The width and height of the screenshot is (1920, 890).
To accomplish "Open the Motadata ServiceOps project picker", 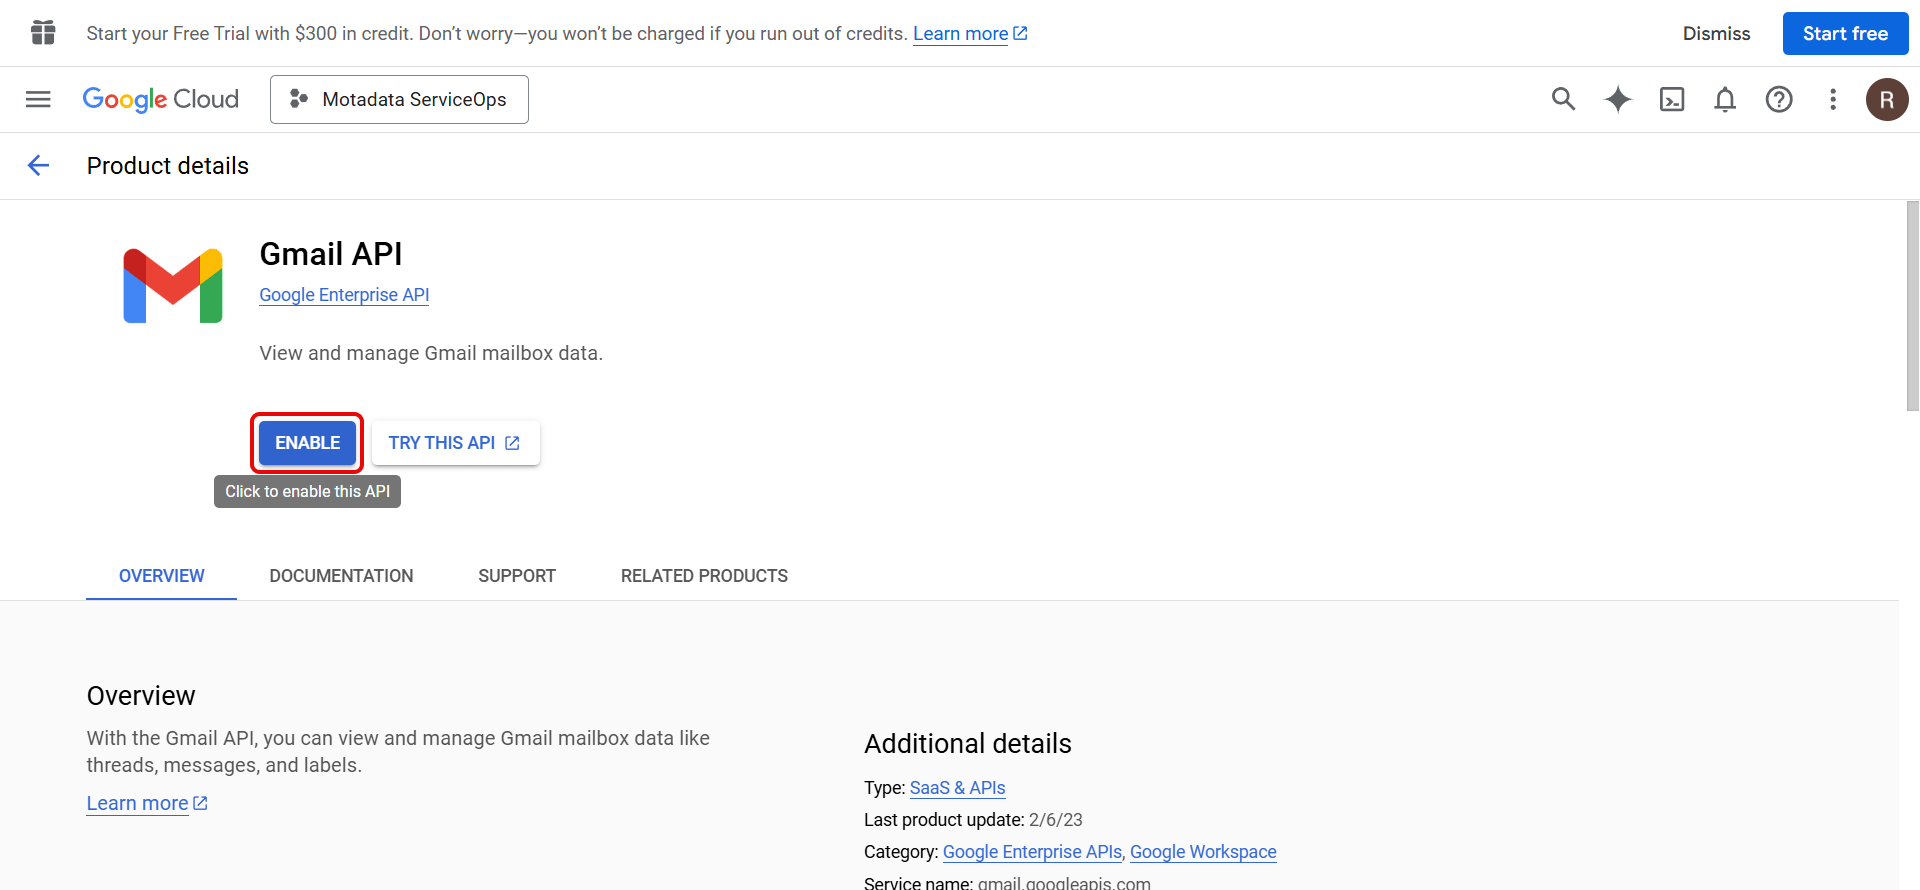I will pos(399,99).
